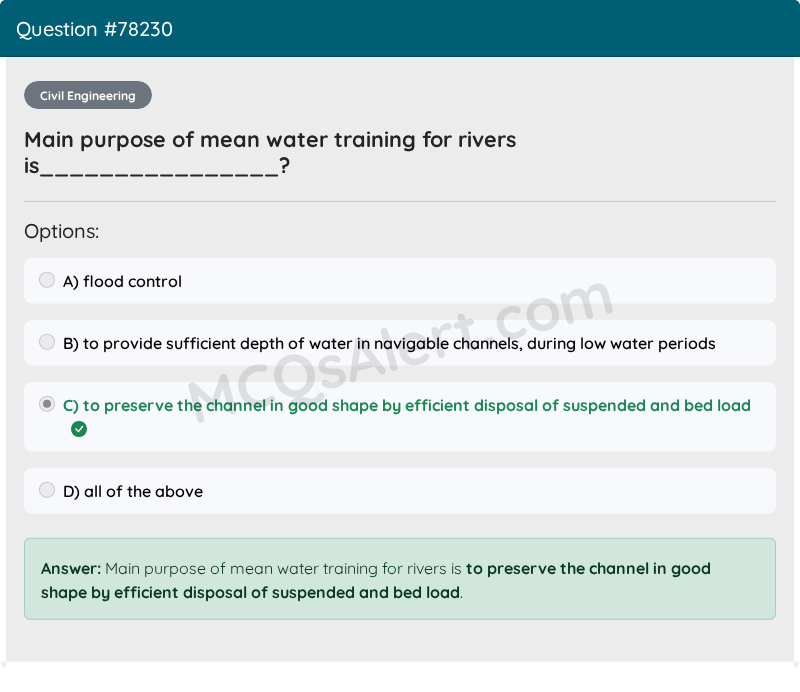This screenshot has height=692, width=800.
Task: Choose option B about sufficient depth of water
Action: pos(389,344)
